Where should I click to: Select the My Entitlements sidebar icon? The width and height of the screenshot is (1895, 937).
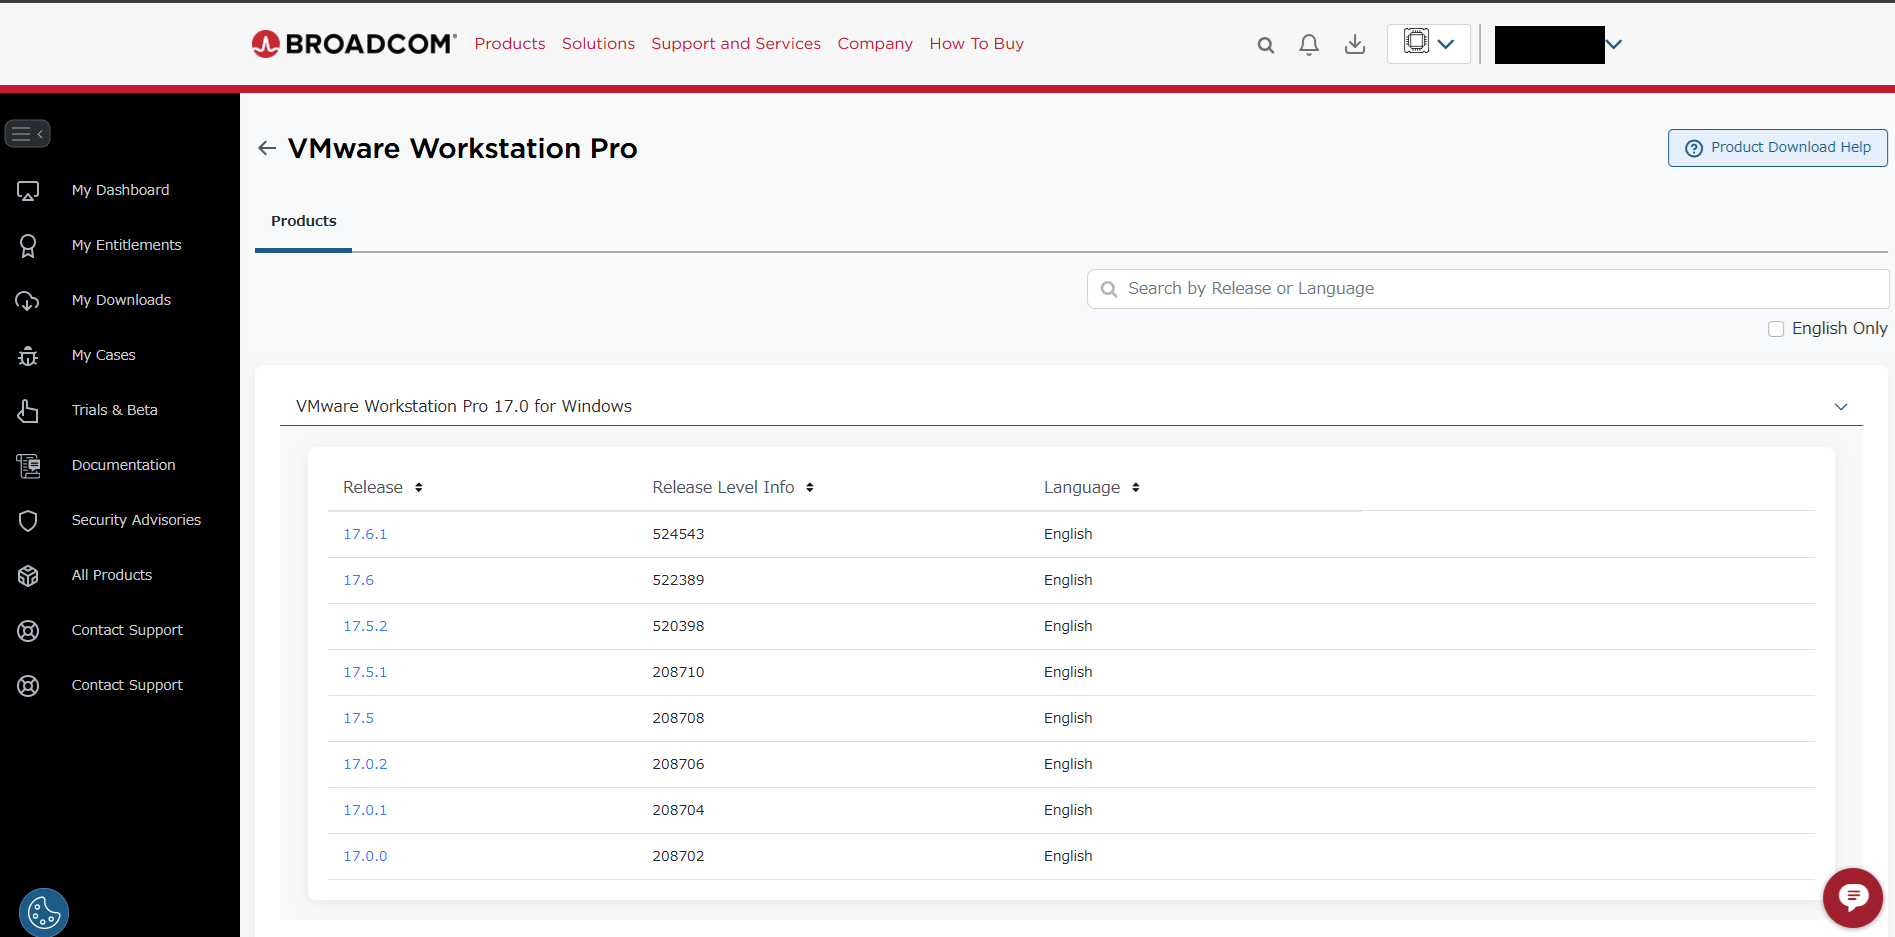tap(27, 245)
